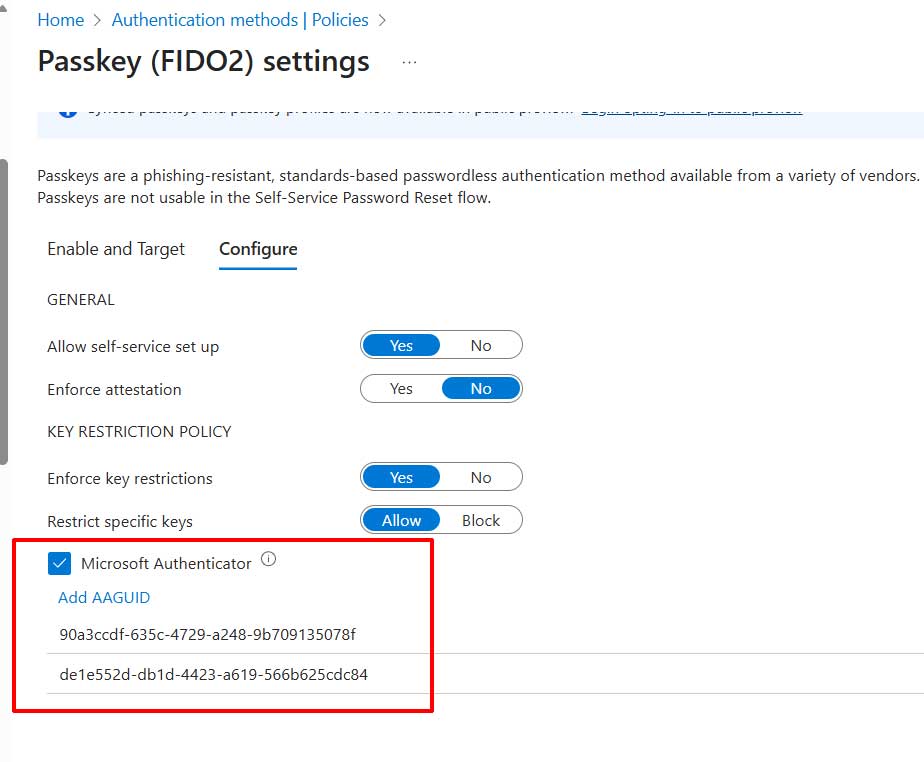924x762 pixels.
Task: Click the Add AAGUID link
Action: [x=104, y=598]
